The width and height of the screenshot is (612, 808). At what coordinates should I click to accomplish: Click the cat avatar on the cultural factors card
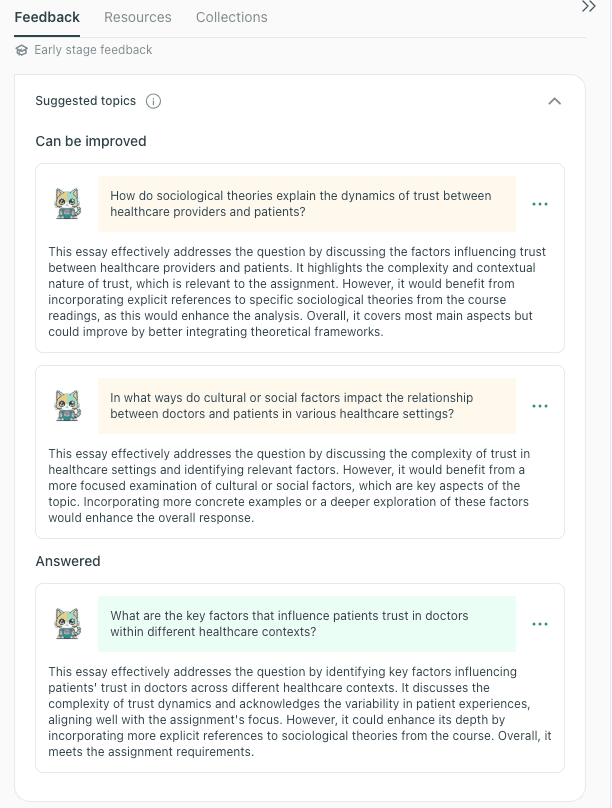tap(67, 405)
